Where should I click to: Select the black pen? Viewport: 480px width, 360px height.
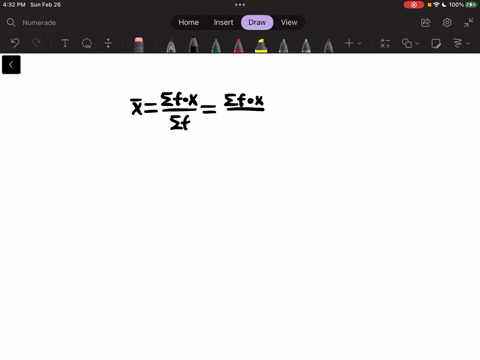[x=194, y=44]
